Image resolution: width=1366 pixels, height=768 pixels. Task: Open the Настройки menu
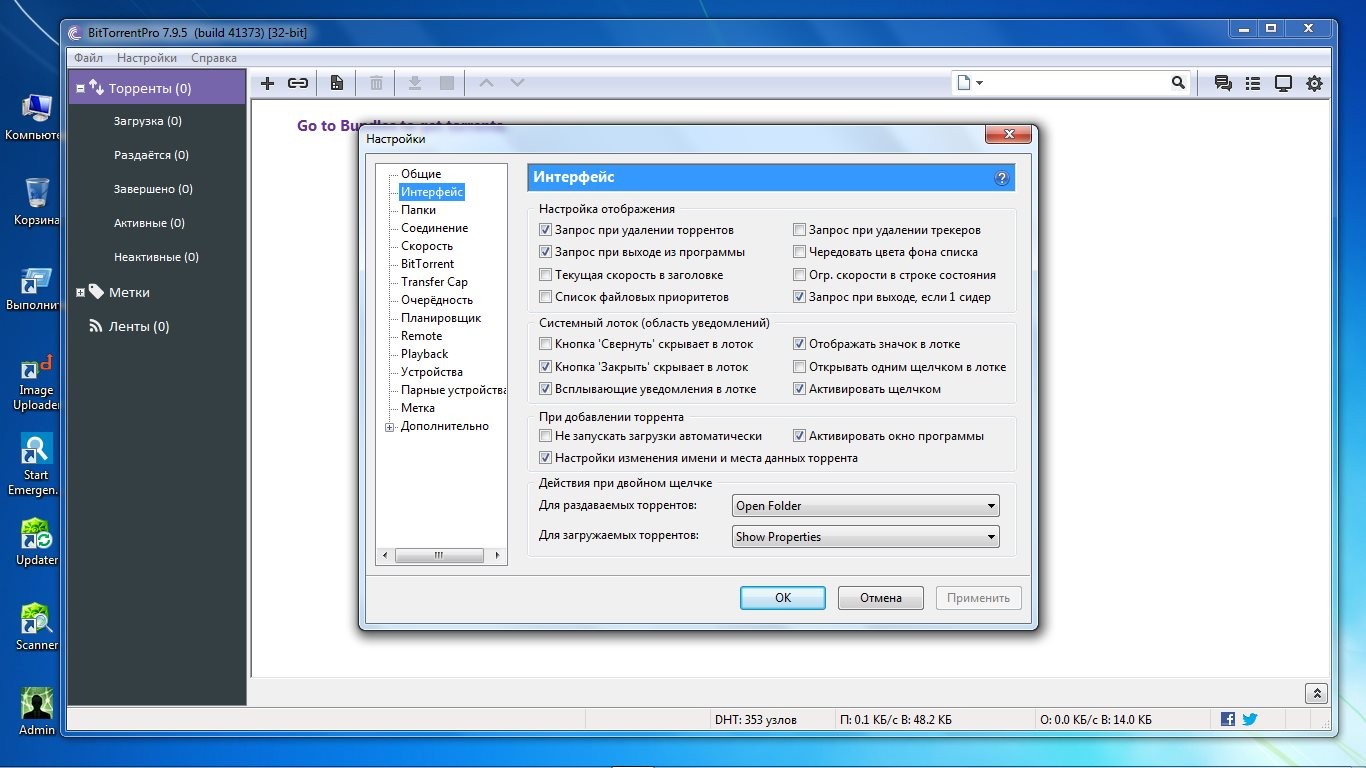(147, 58)
